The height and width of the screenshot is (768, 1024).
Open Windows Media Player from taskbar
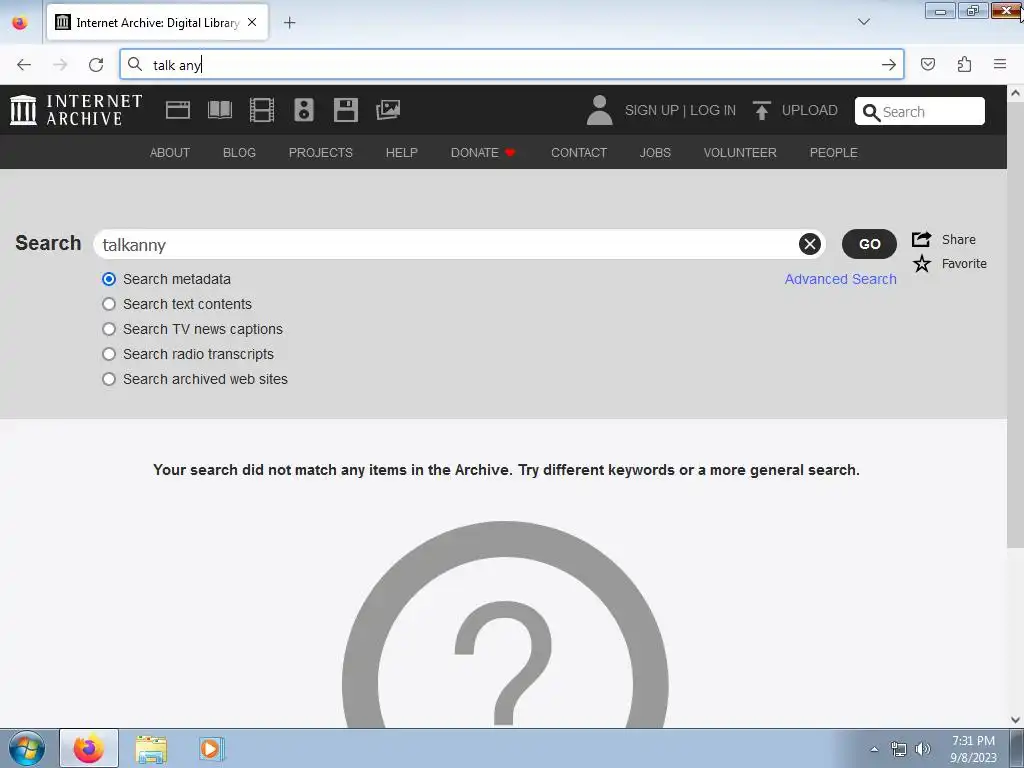coord(211,749)
